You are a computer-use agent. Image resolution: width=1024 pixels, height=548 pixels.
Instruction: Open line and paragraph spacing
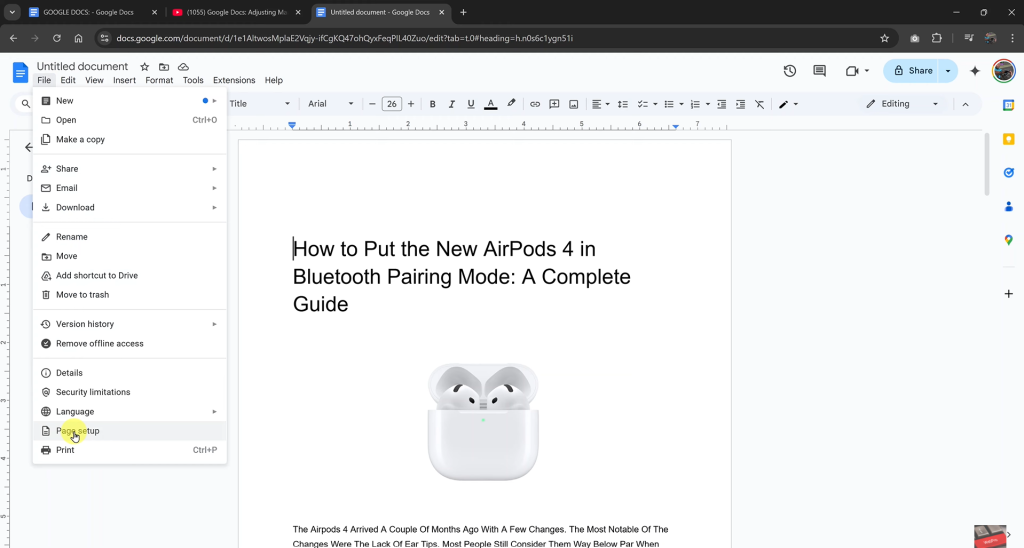point(623,104)
